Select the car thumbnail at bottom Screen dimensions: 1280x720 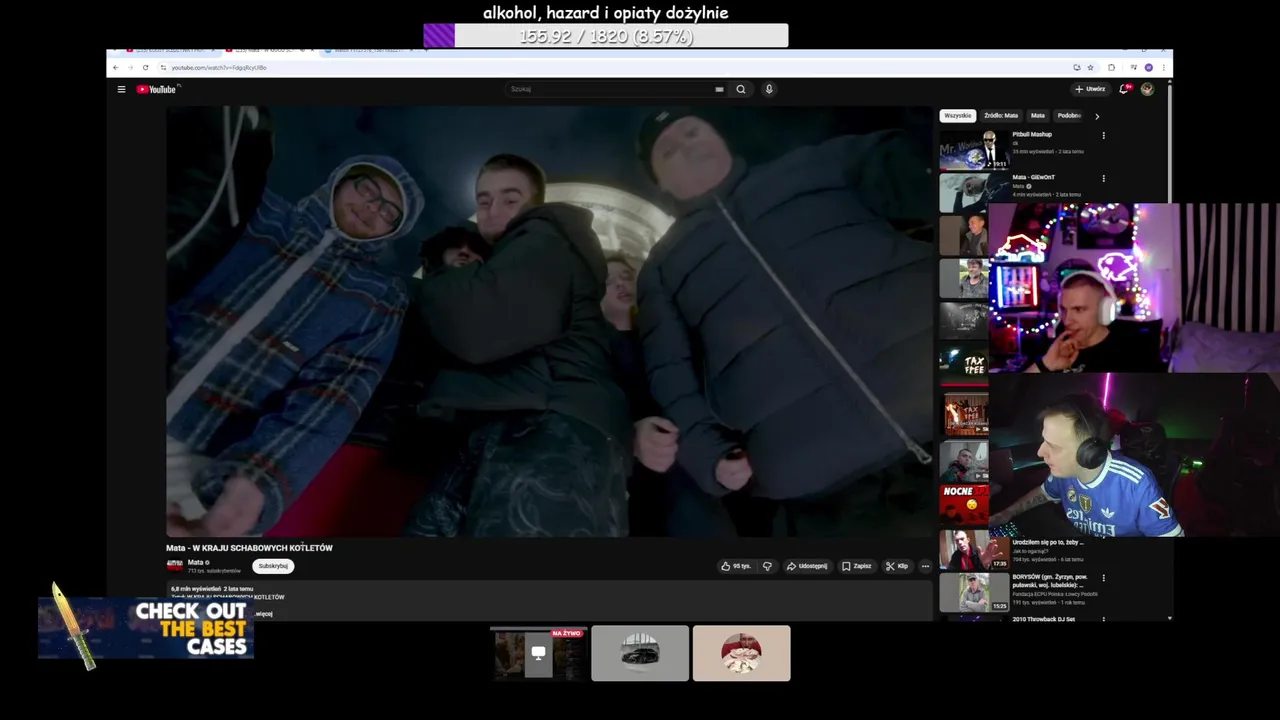(x=640, y=653)
